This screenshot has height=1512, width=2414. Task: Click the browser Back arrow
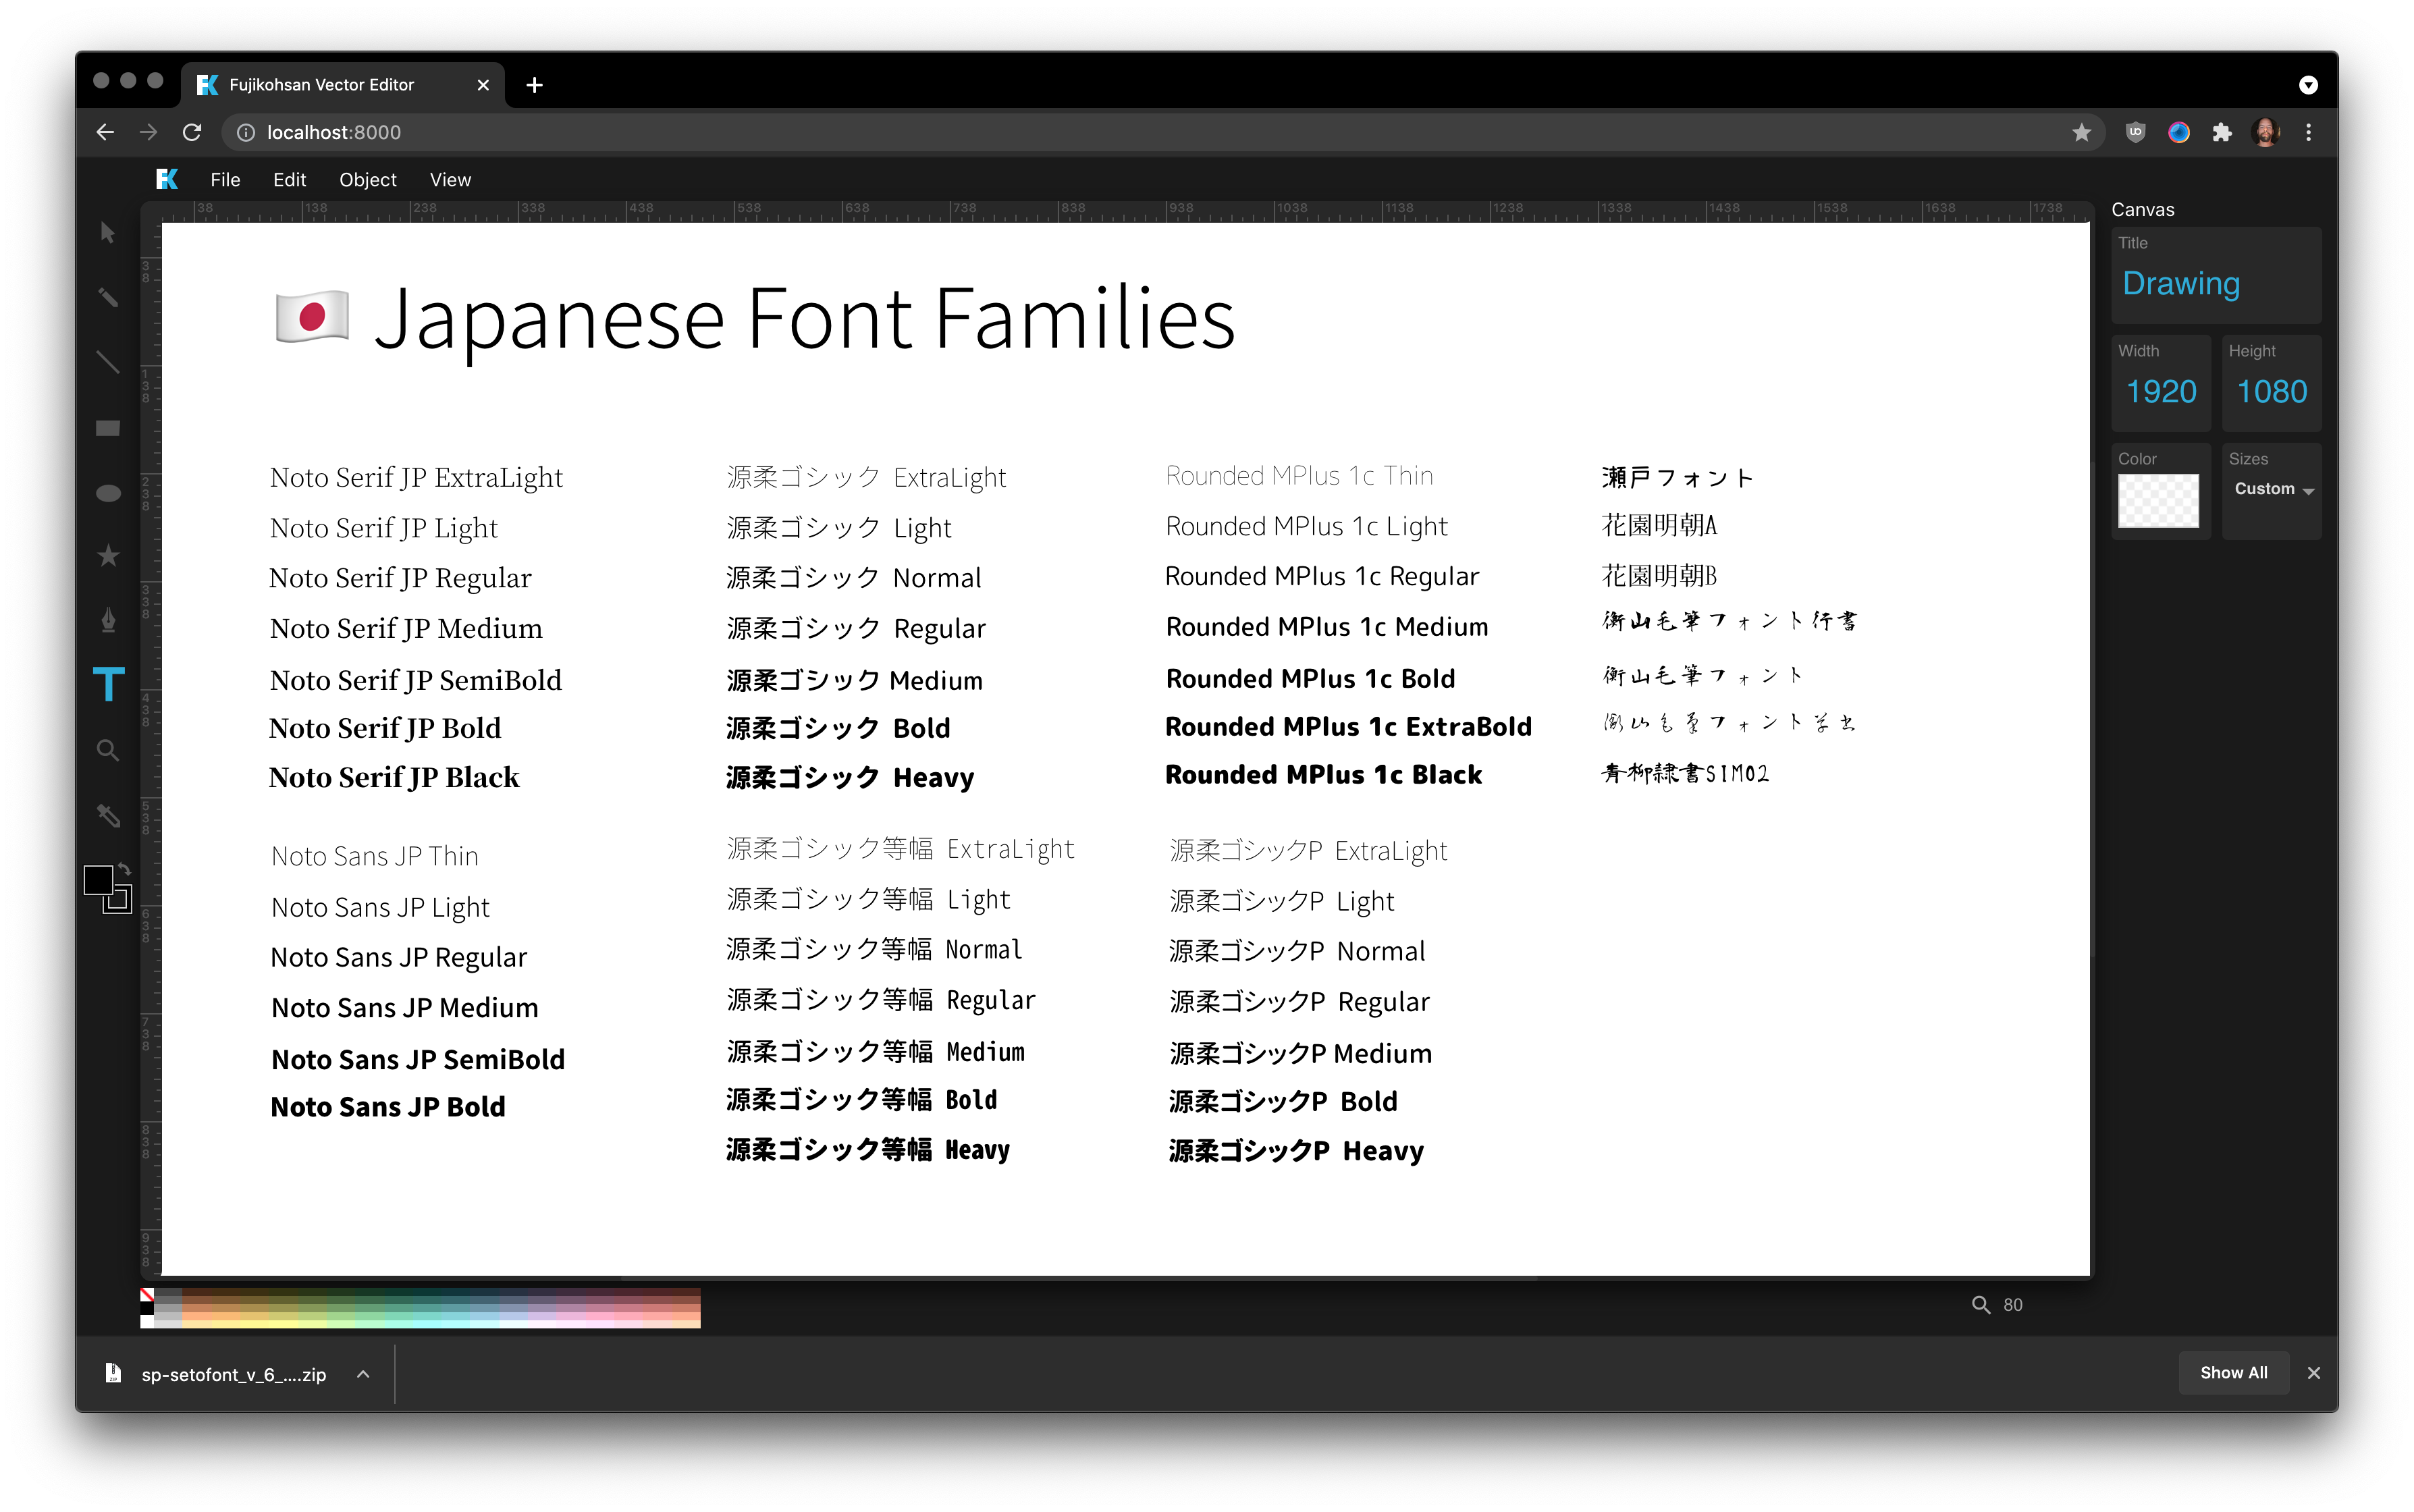pyautogui.click(x=105, y=132)
